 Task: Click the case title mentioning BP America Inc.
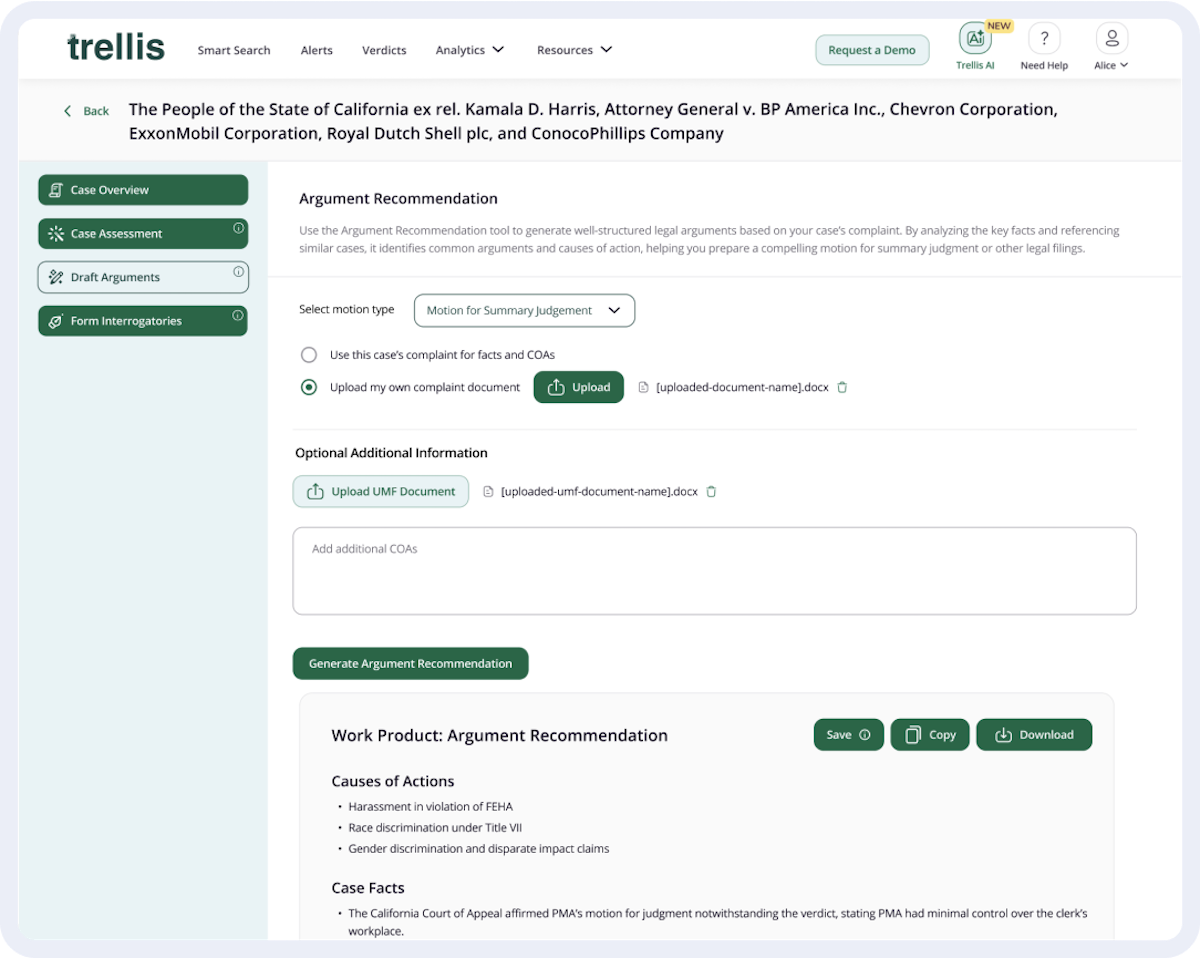point(593,121)
